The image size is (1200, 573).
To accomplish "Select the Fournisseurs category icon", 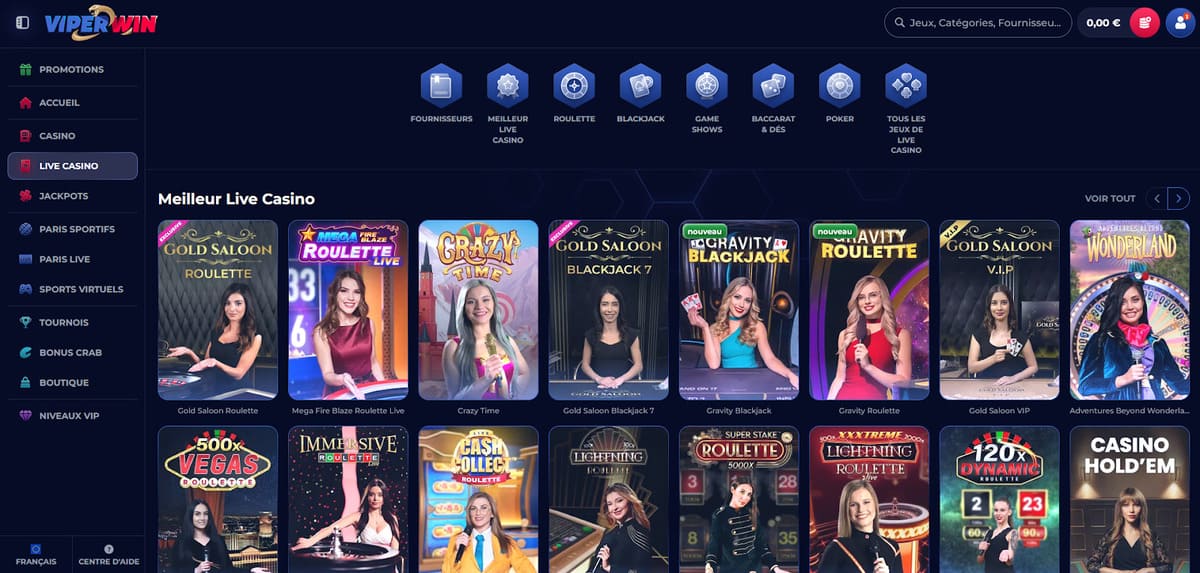I will click(x=441, y=86).
